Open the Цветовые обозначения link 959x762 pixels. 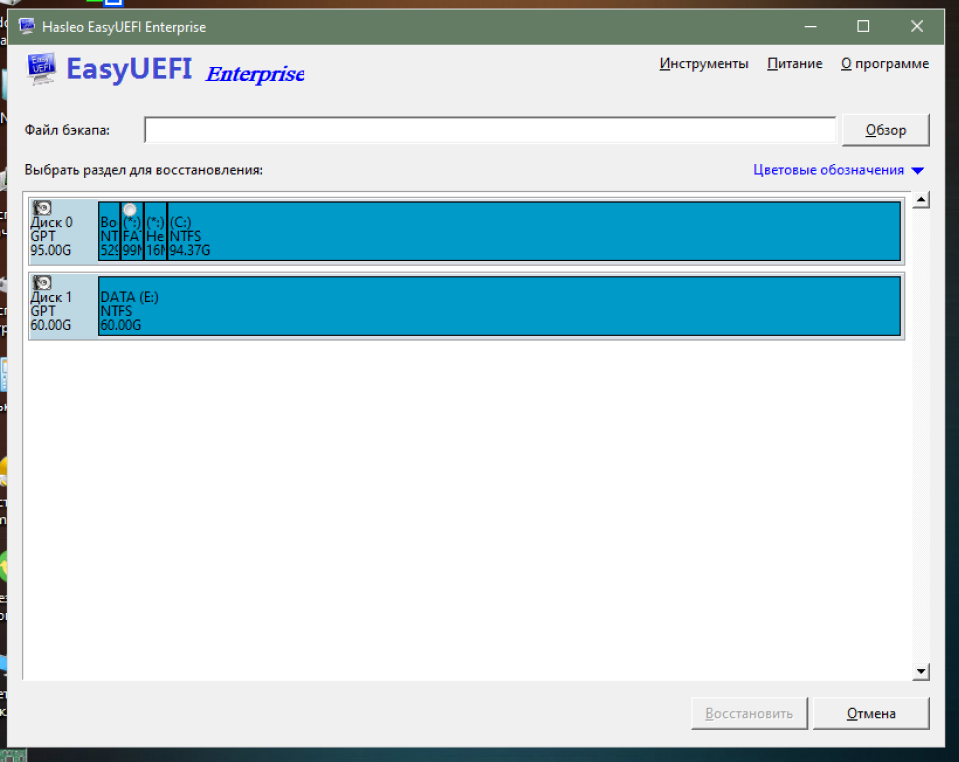click(x=828, y=170)
